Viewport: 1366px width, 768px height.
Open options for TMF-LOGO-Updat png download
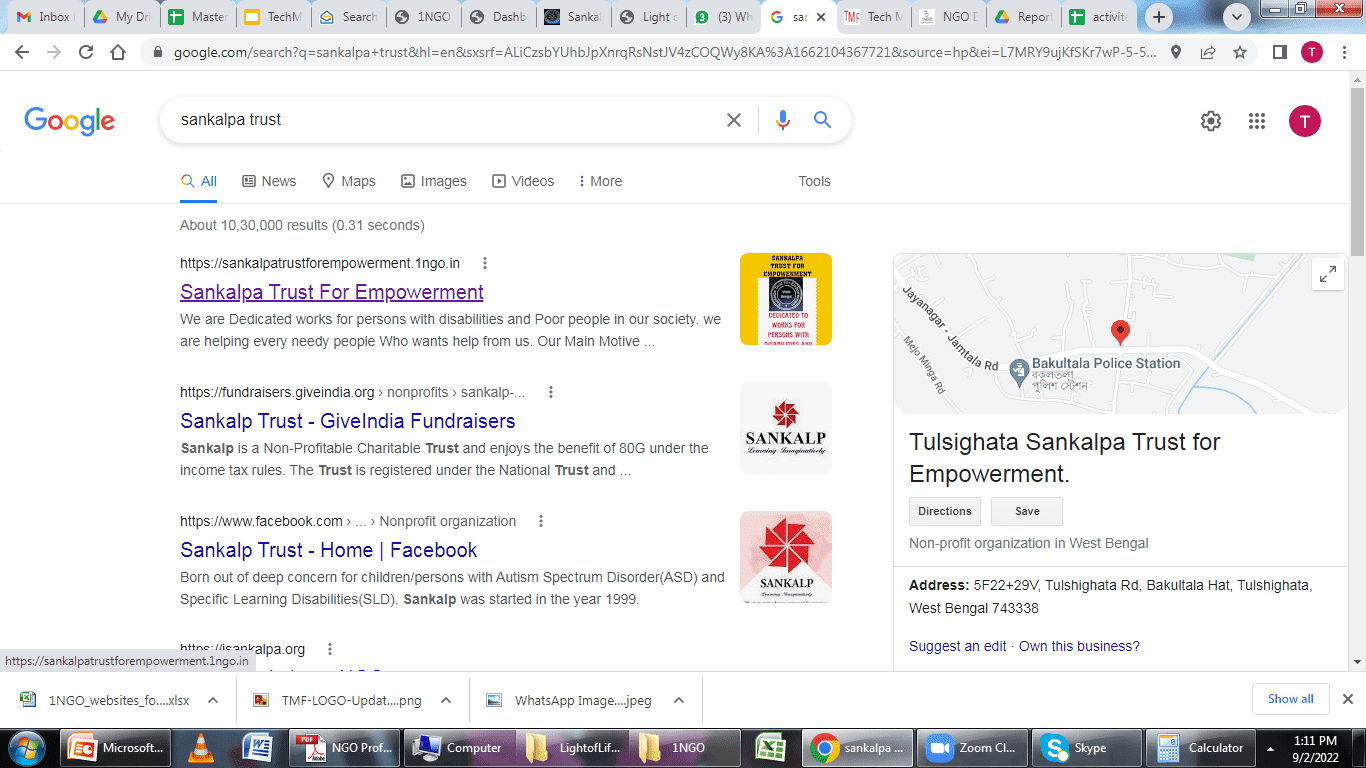pyautogui.click(x=446, y=700)
